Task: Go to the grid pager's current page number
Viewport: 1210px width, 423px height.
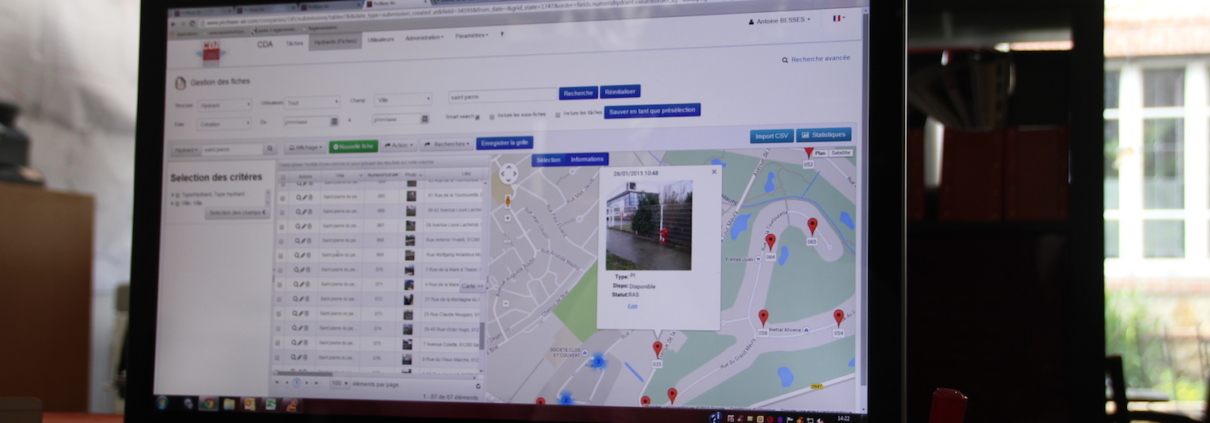Action: [x=296, y=383]
